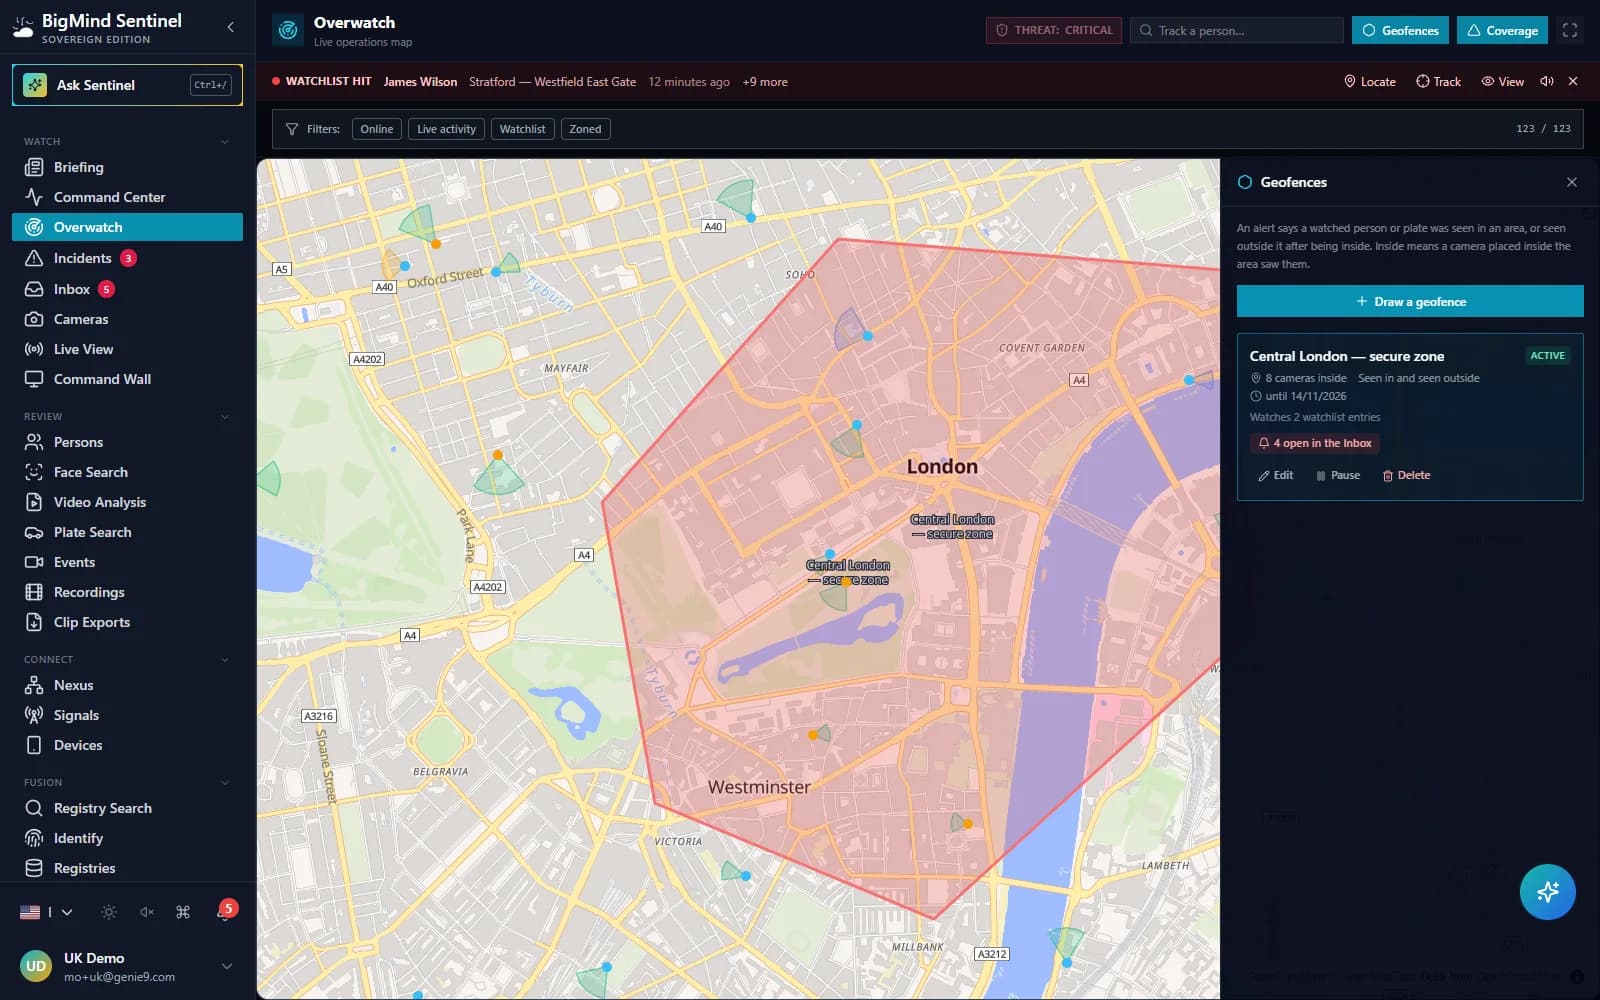This screenshot has height=1000, width=1600.
Task: Open Live View icon
Action: (34, 349)
